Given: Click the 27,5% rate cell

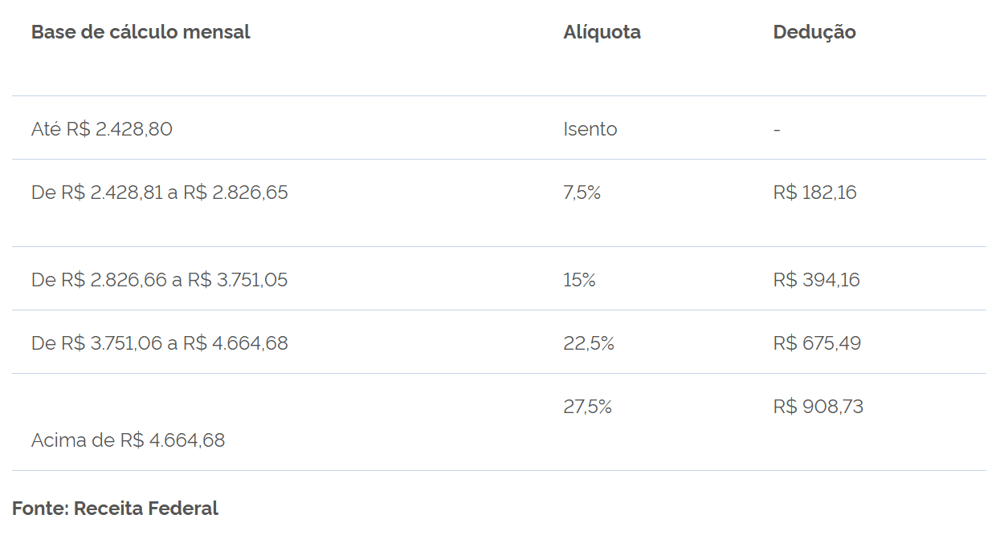Looking at the screenshot, I should coord(587,407).
